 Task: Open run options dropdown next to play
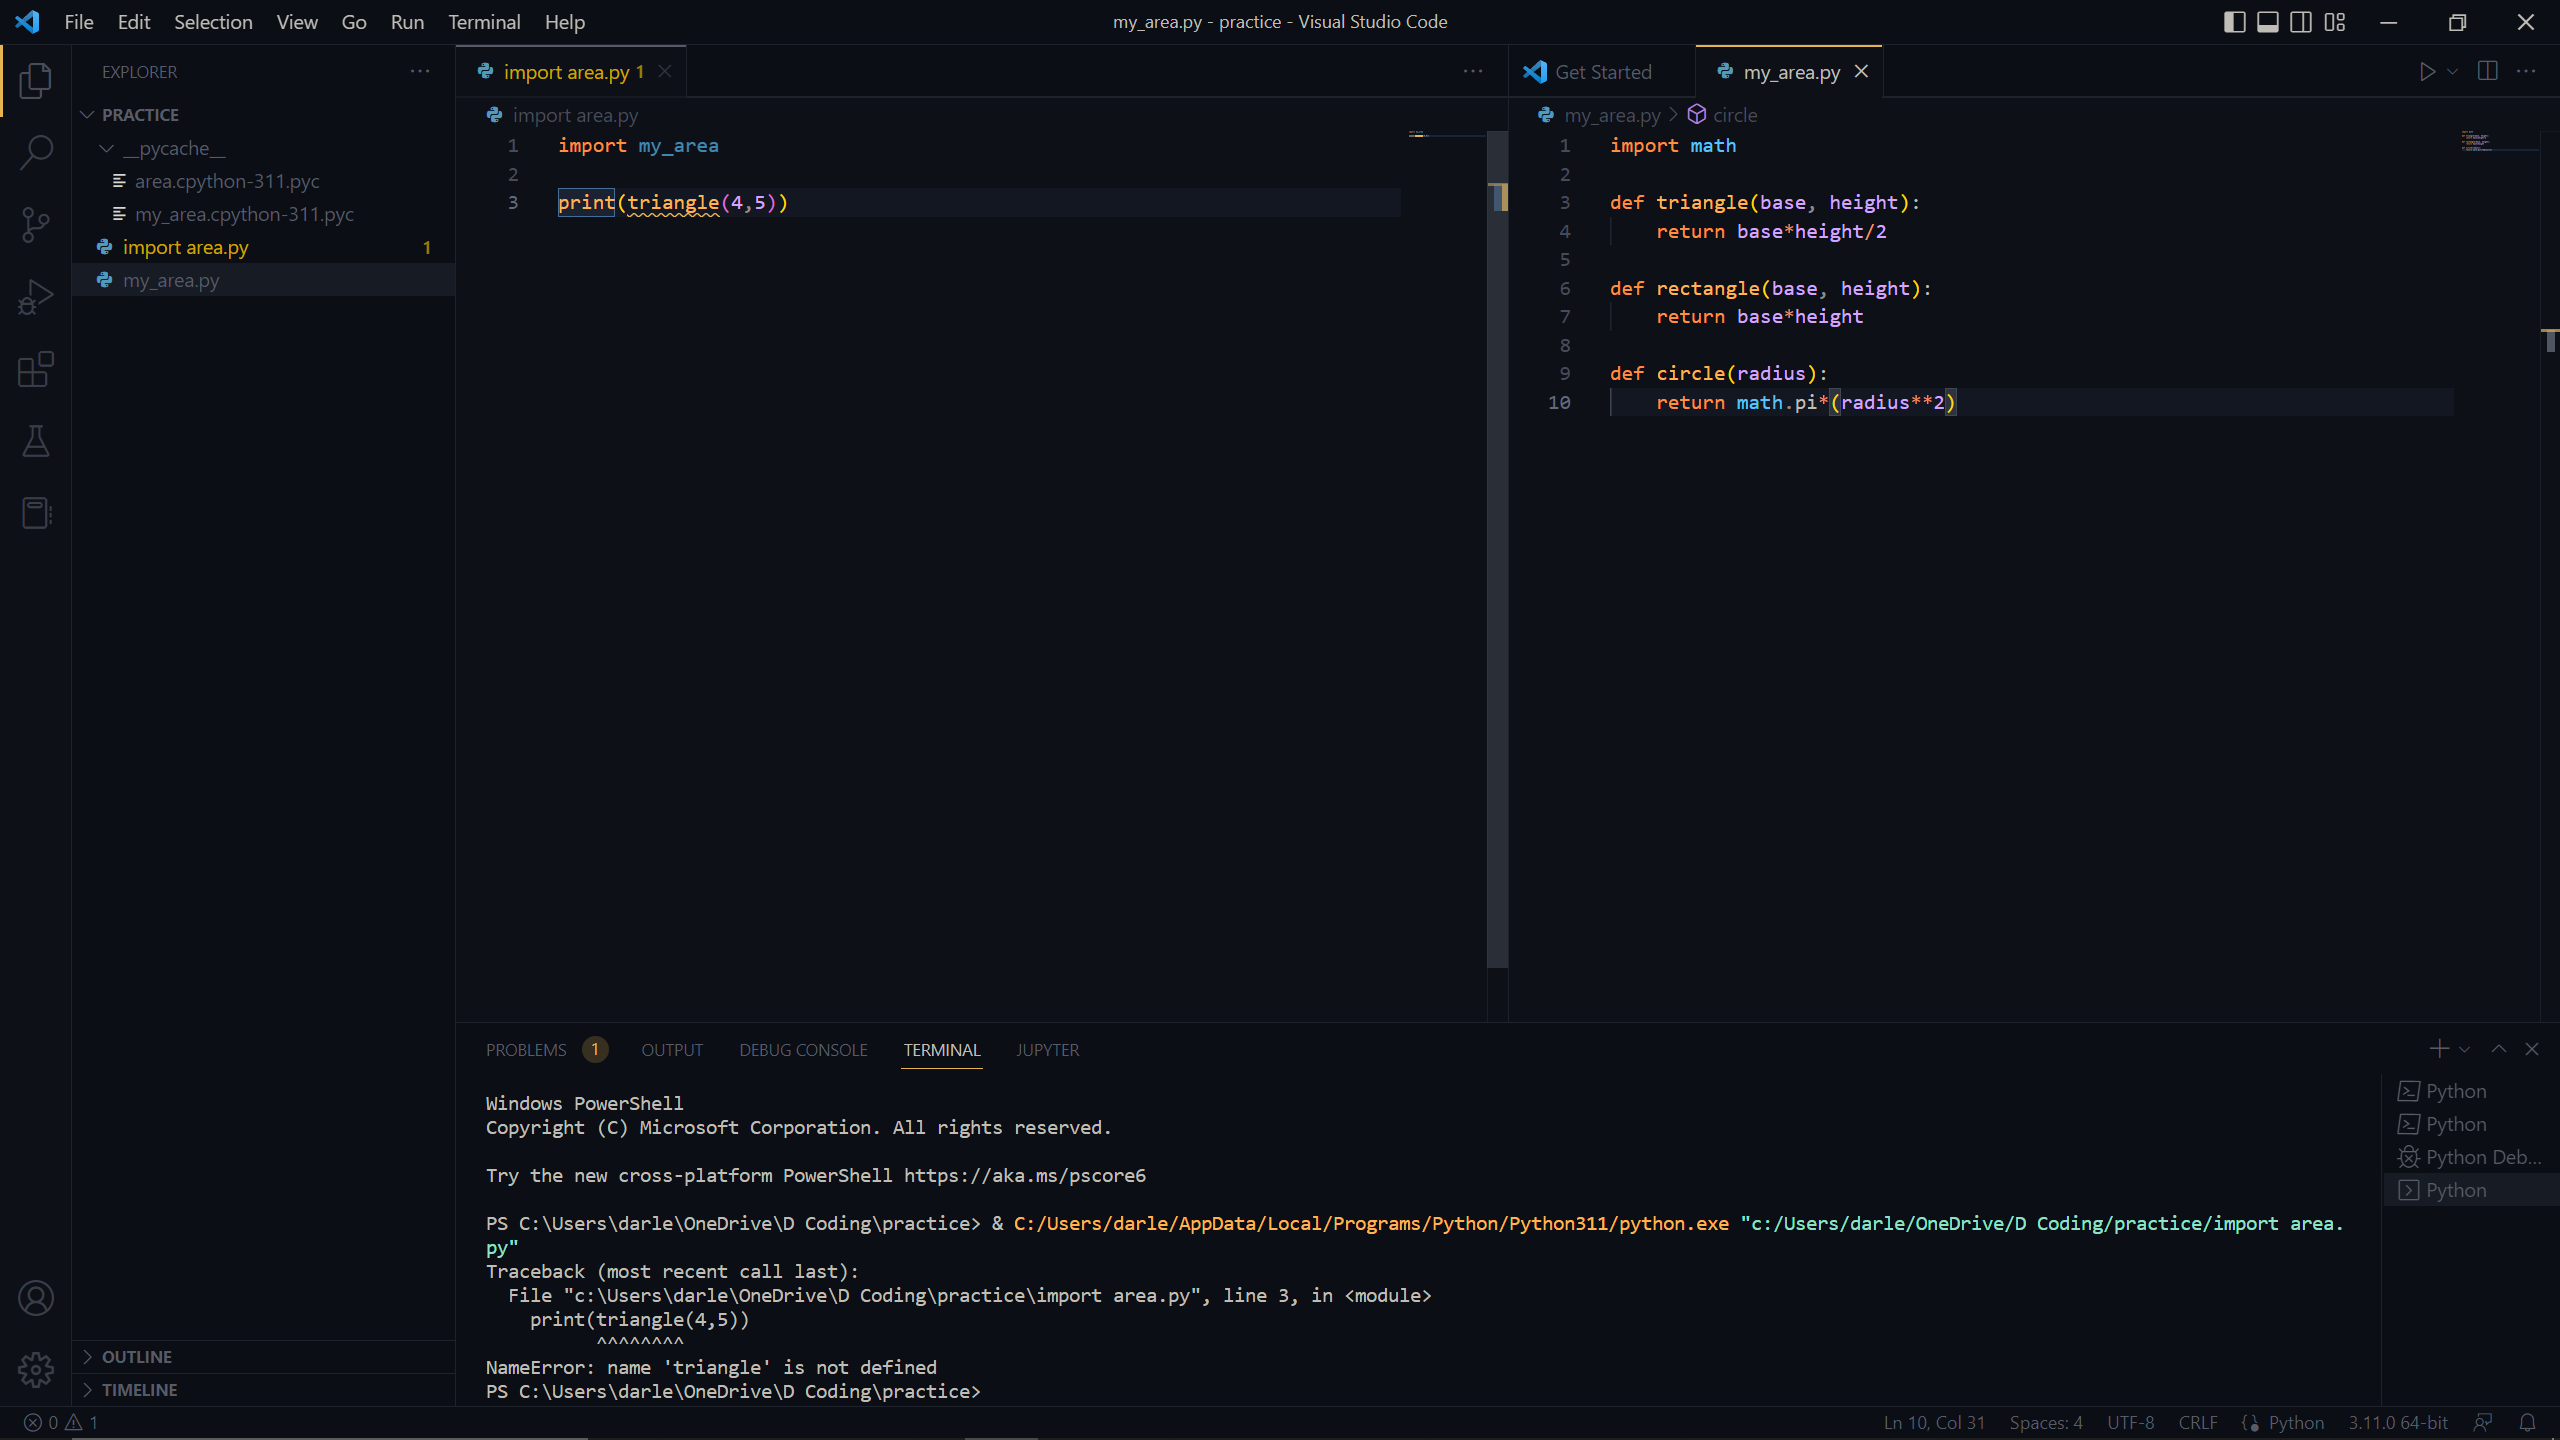point(2453,72)
